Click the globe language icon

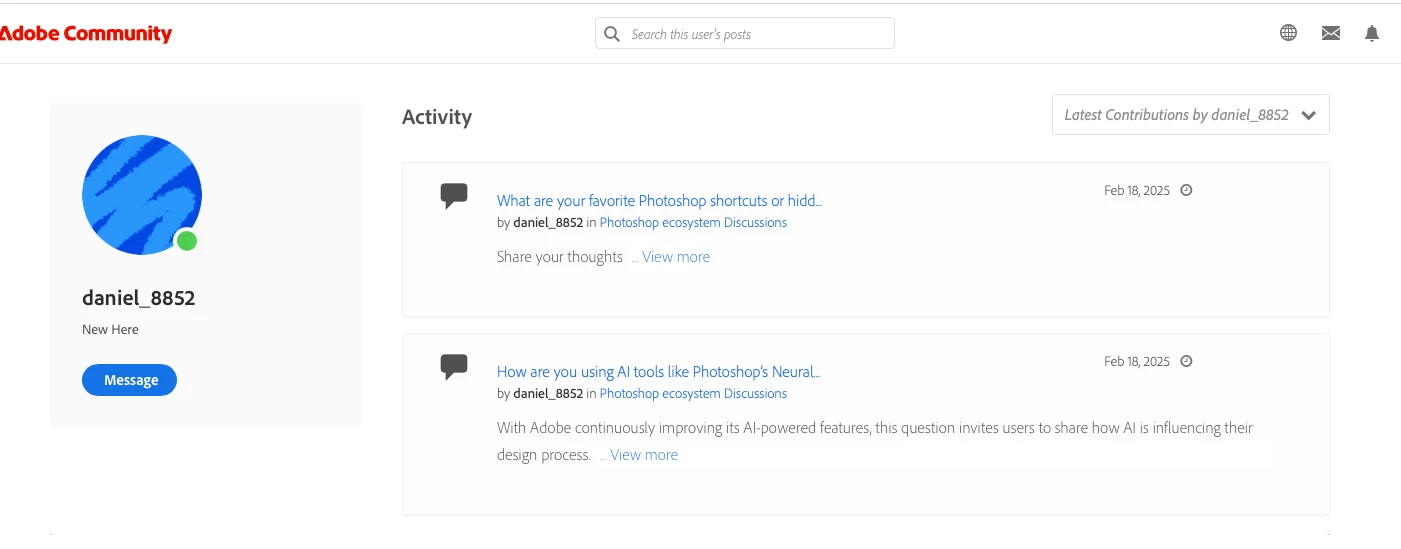click(1288, 33)
